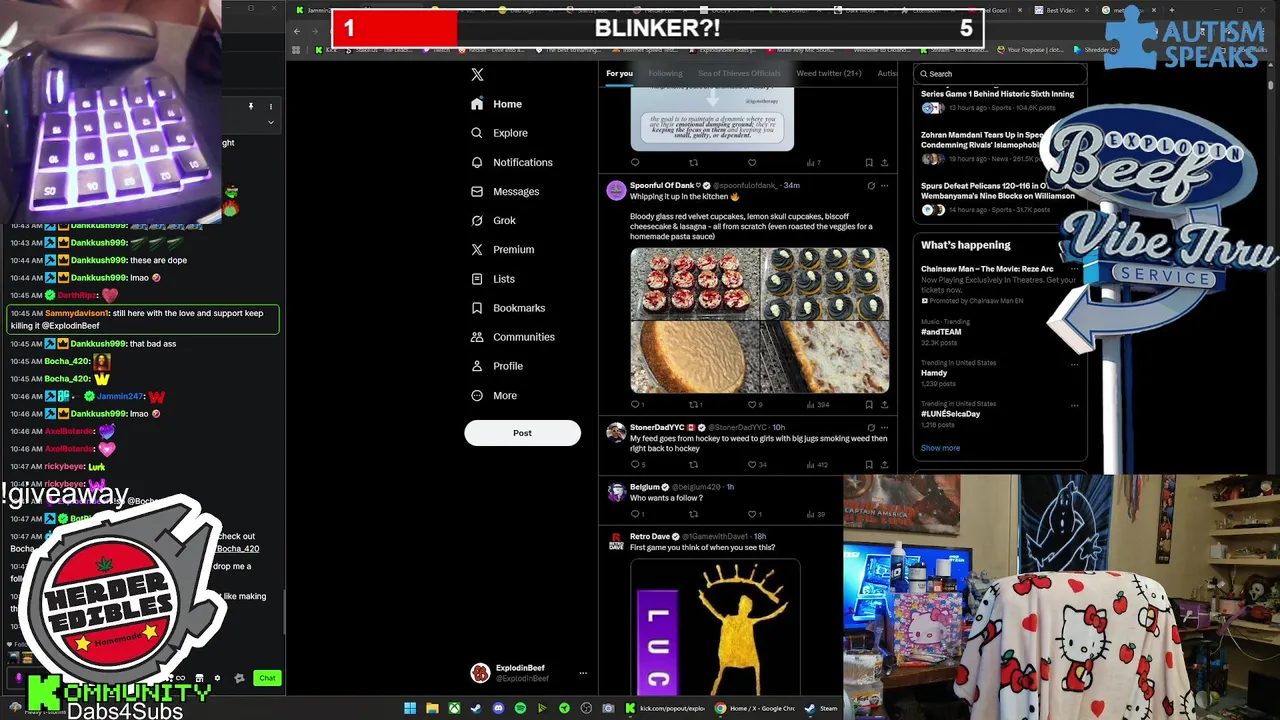Open File Explorer from taskbar

(432, 708)
